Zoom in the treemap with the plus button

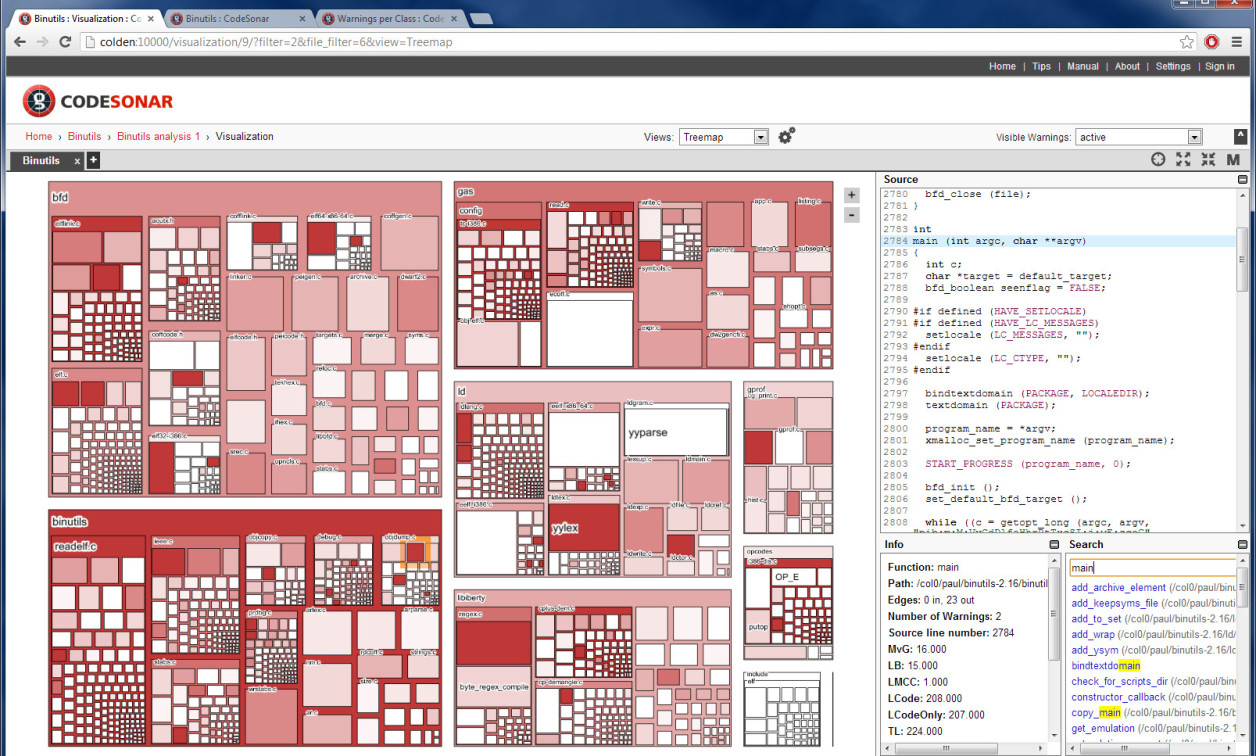point(852,195)
